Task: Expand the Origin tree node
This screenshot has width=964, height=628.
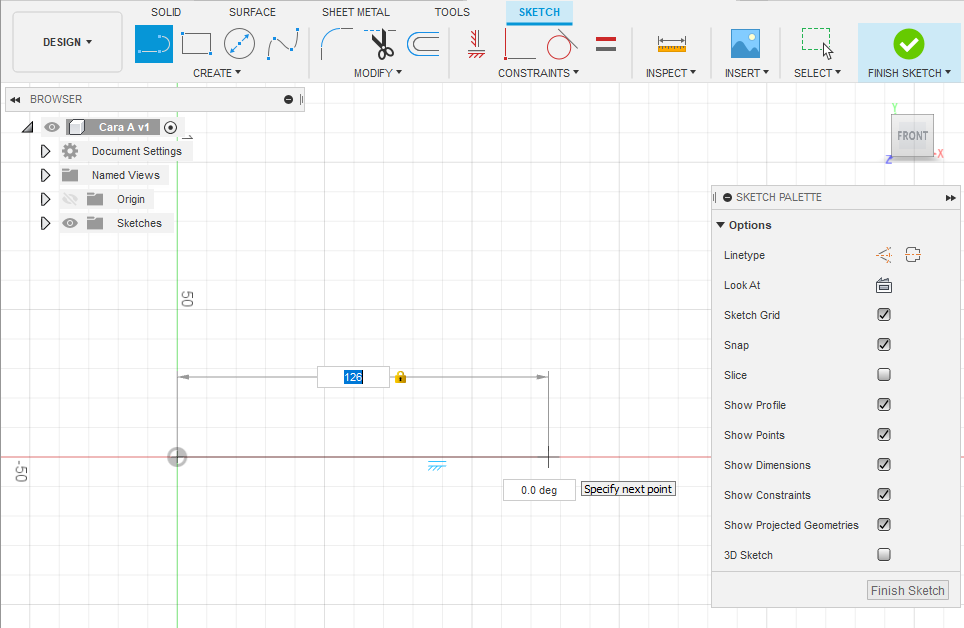Action: (x=45, y=199)
